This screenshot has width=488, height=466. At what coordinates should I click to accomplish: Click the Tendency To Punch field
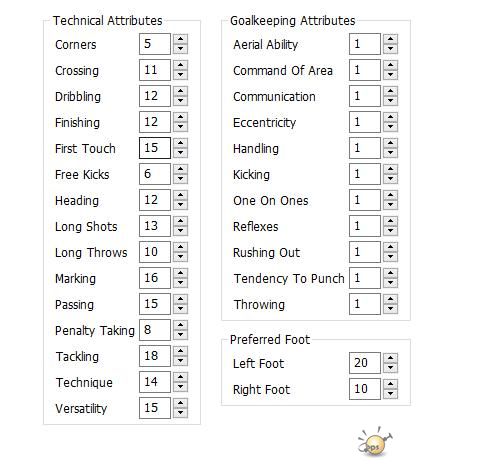pyautogui.click(x=365, y=278)
